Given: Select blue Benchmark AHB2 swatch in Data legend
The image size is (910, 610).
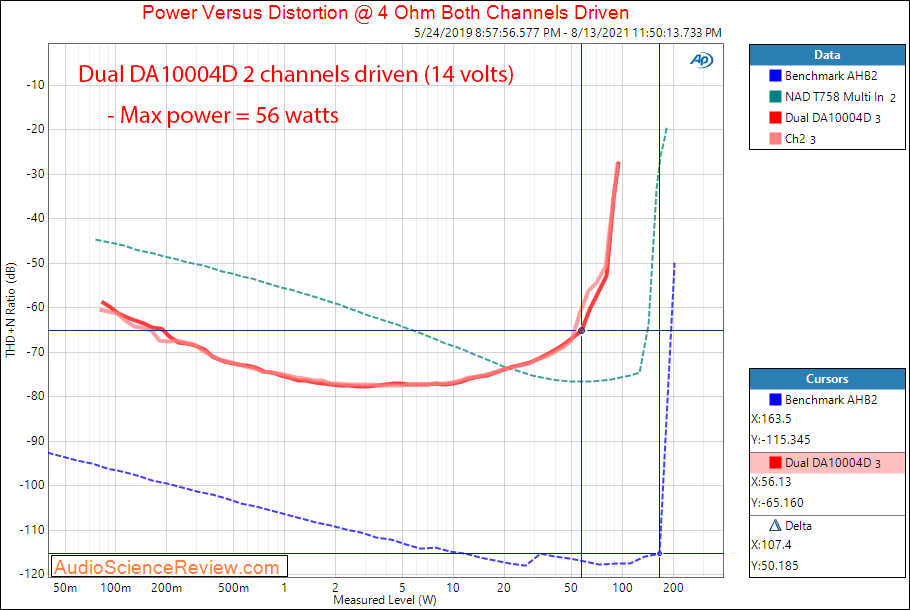Looking at the screenshot, I should 775,76.
